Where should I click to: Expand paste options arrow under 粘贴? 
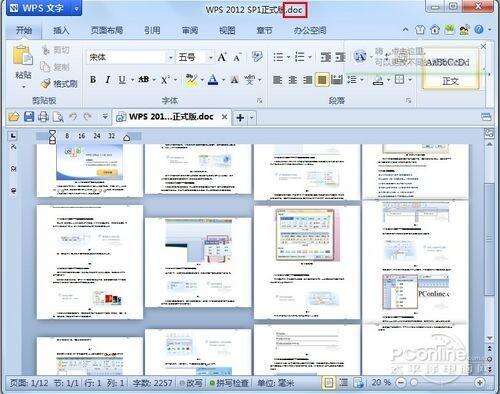[x=24, y=87]
